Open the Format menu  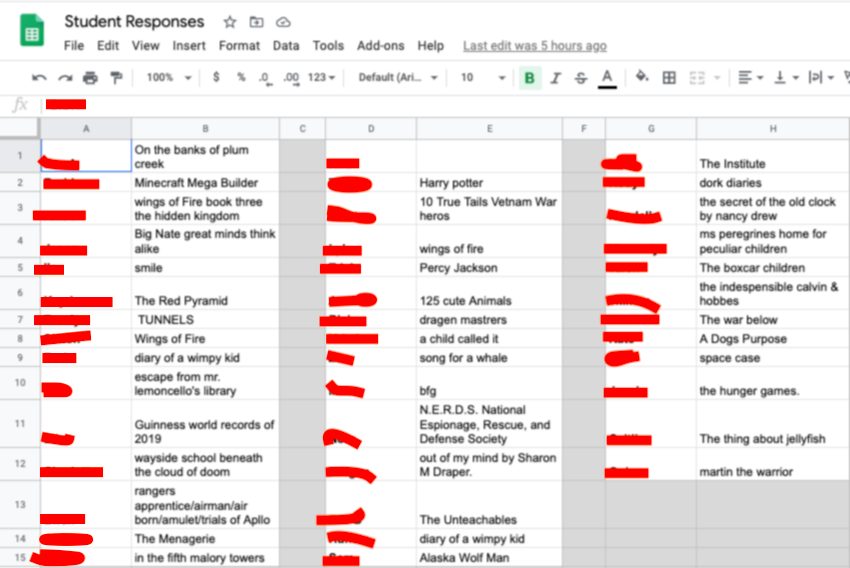[x=239, y=46]
